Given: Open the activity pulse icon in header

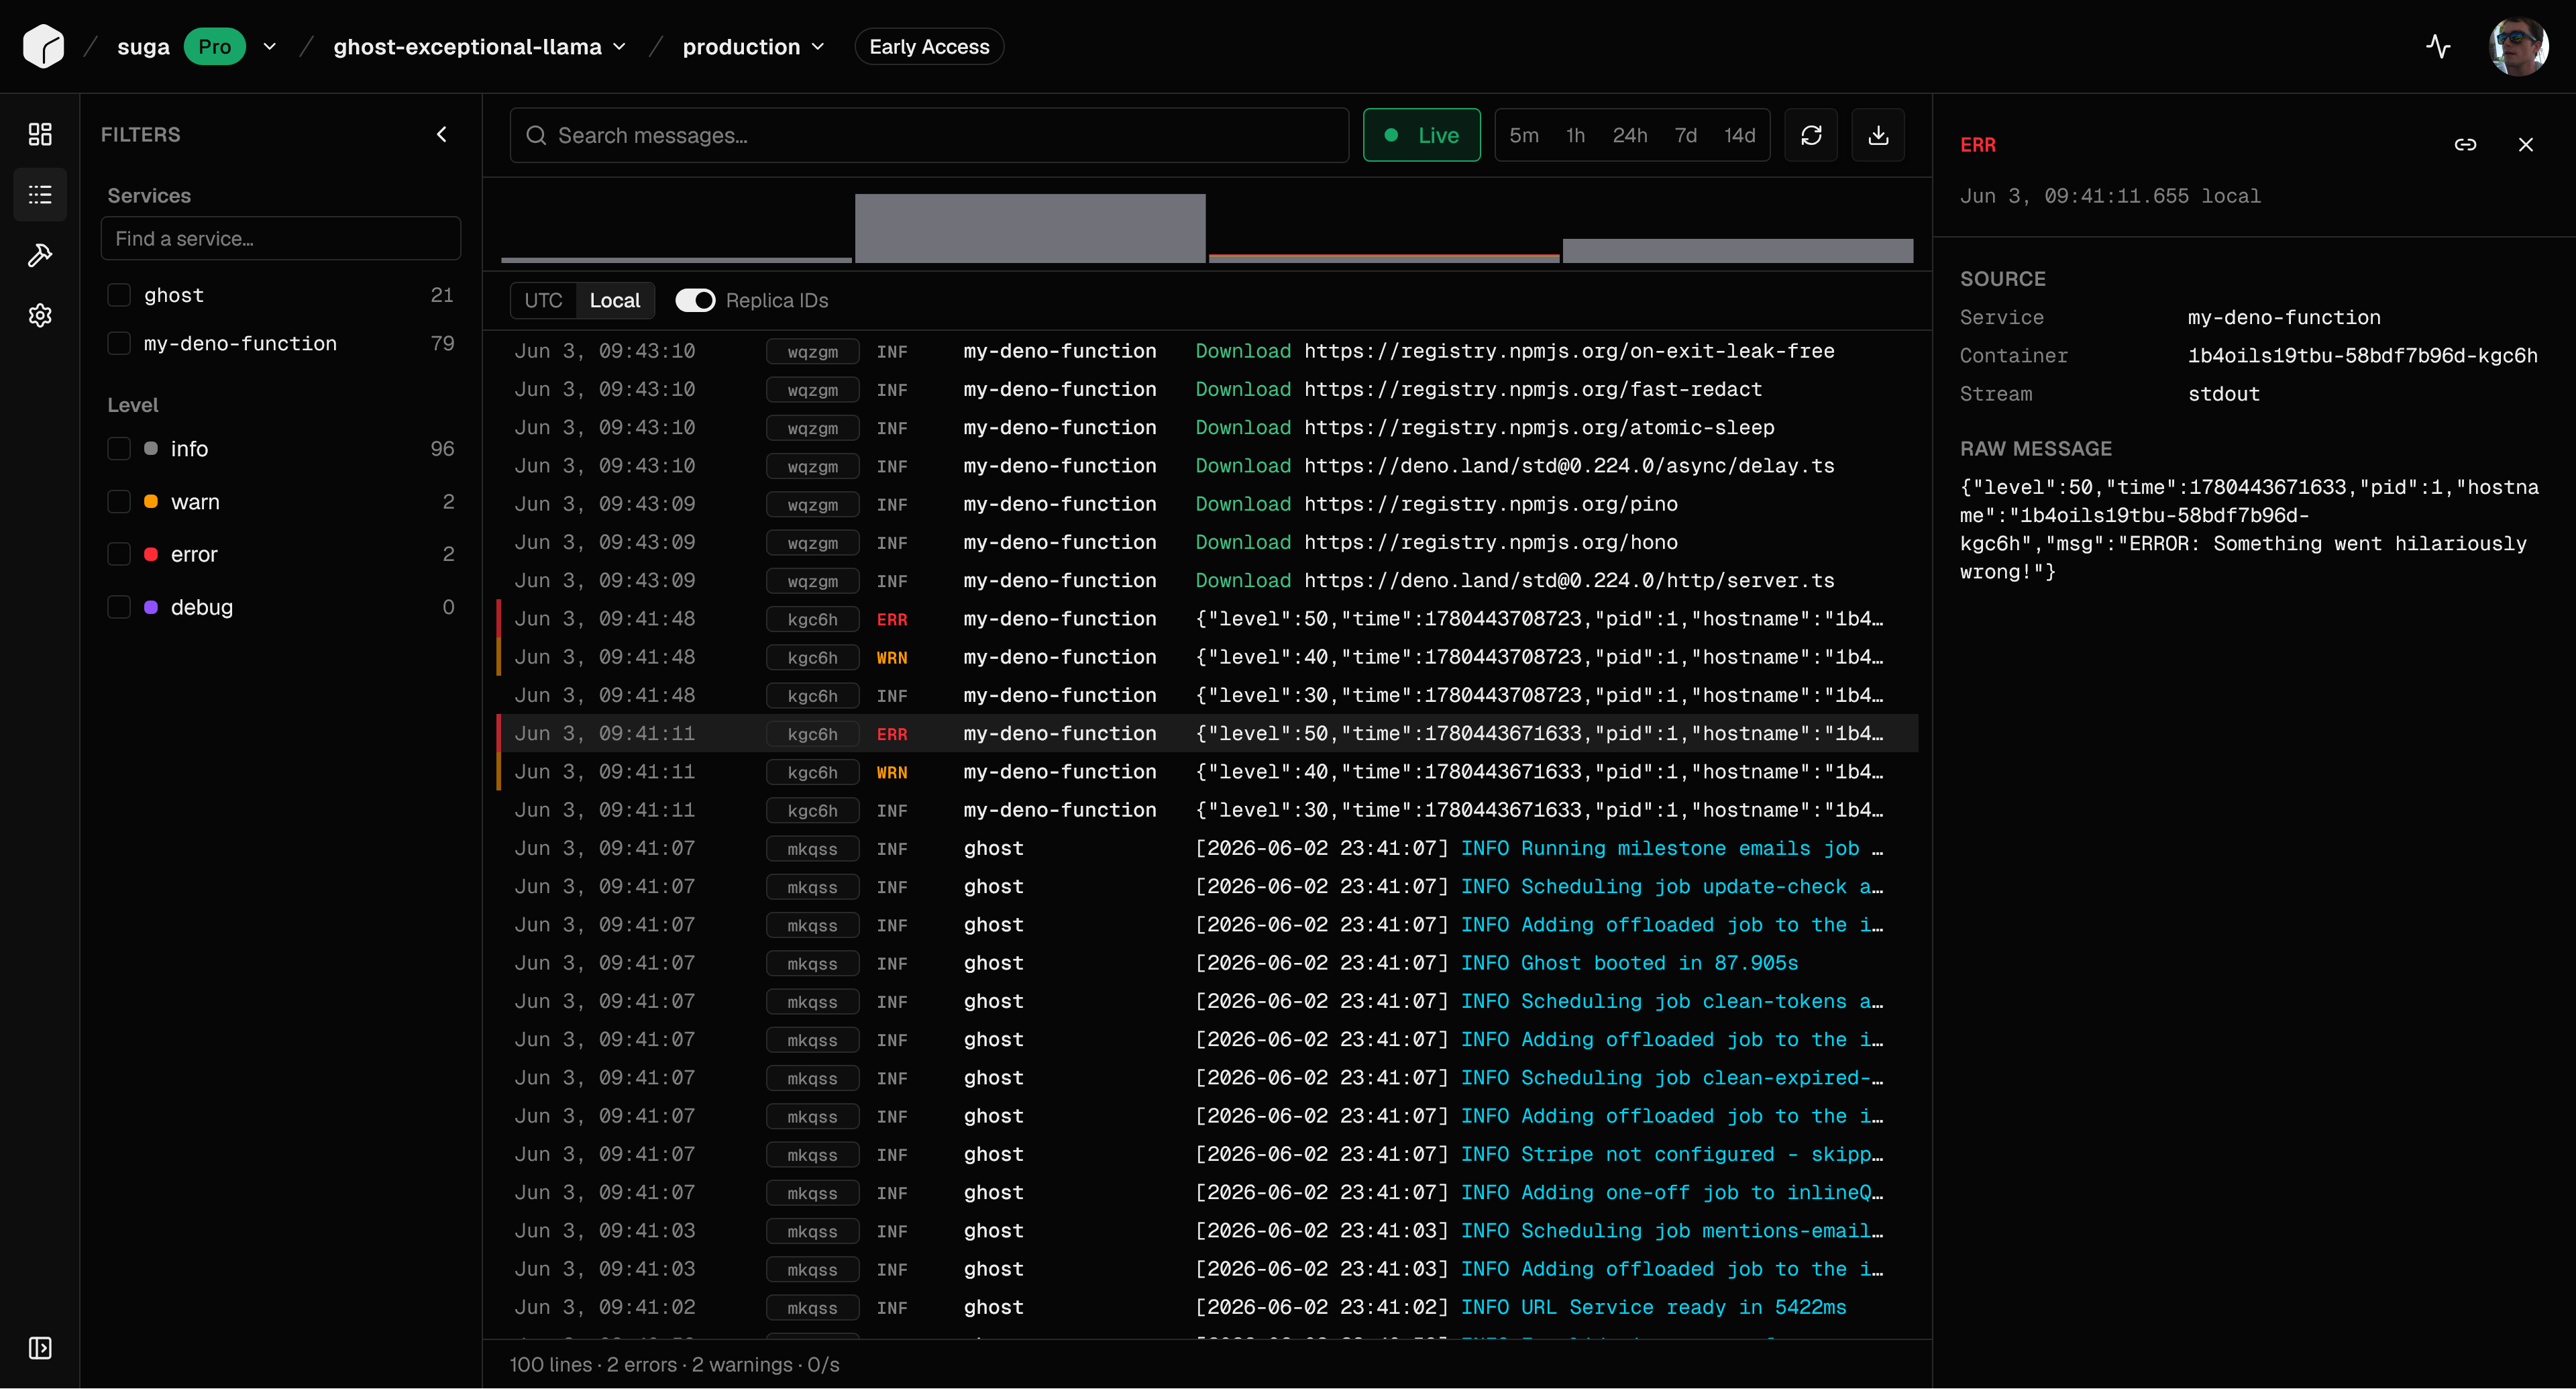Looking at the screenshot, I should pos(2438,46).
